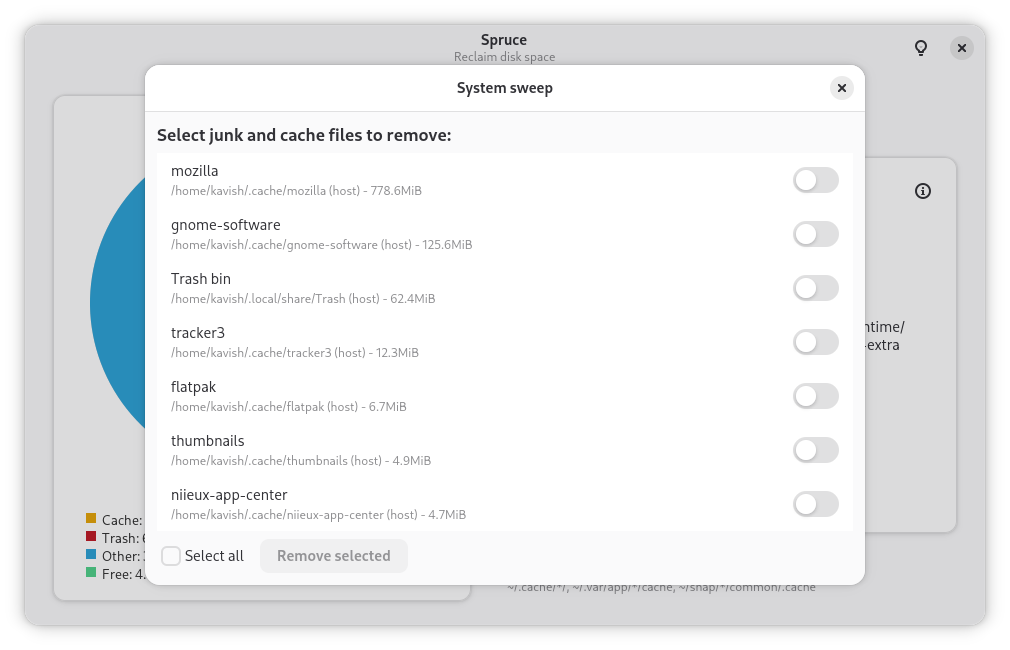This screenshot has width=1010, height=650.
Task: Click the Remove selected button
Action: (334, 556)
